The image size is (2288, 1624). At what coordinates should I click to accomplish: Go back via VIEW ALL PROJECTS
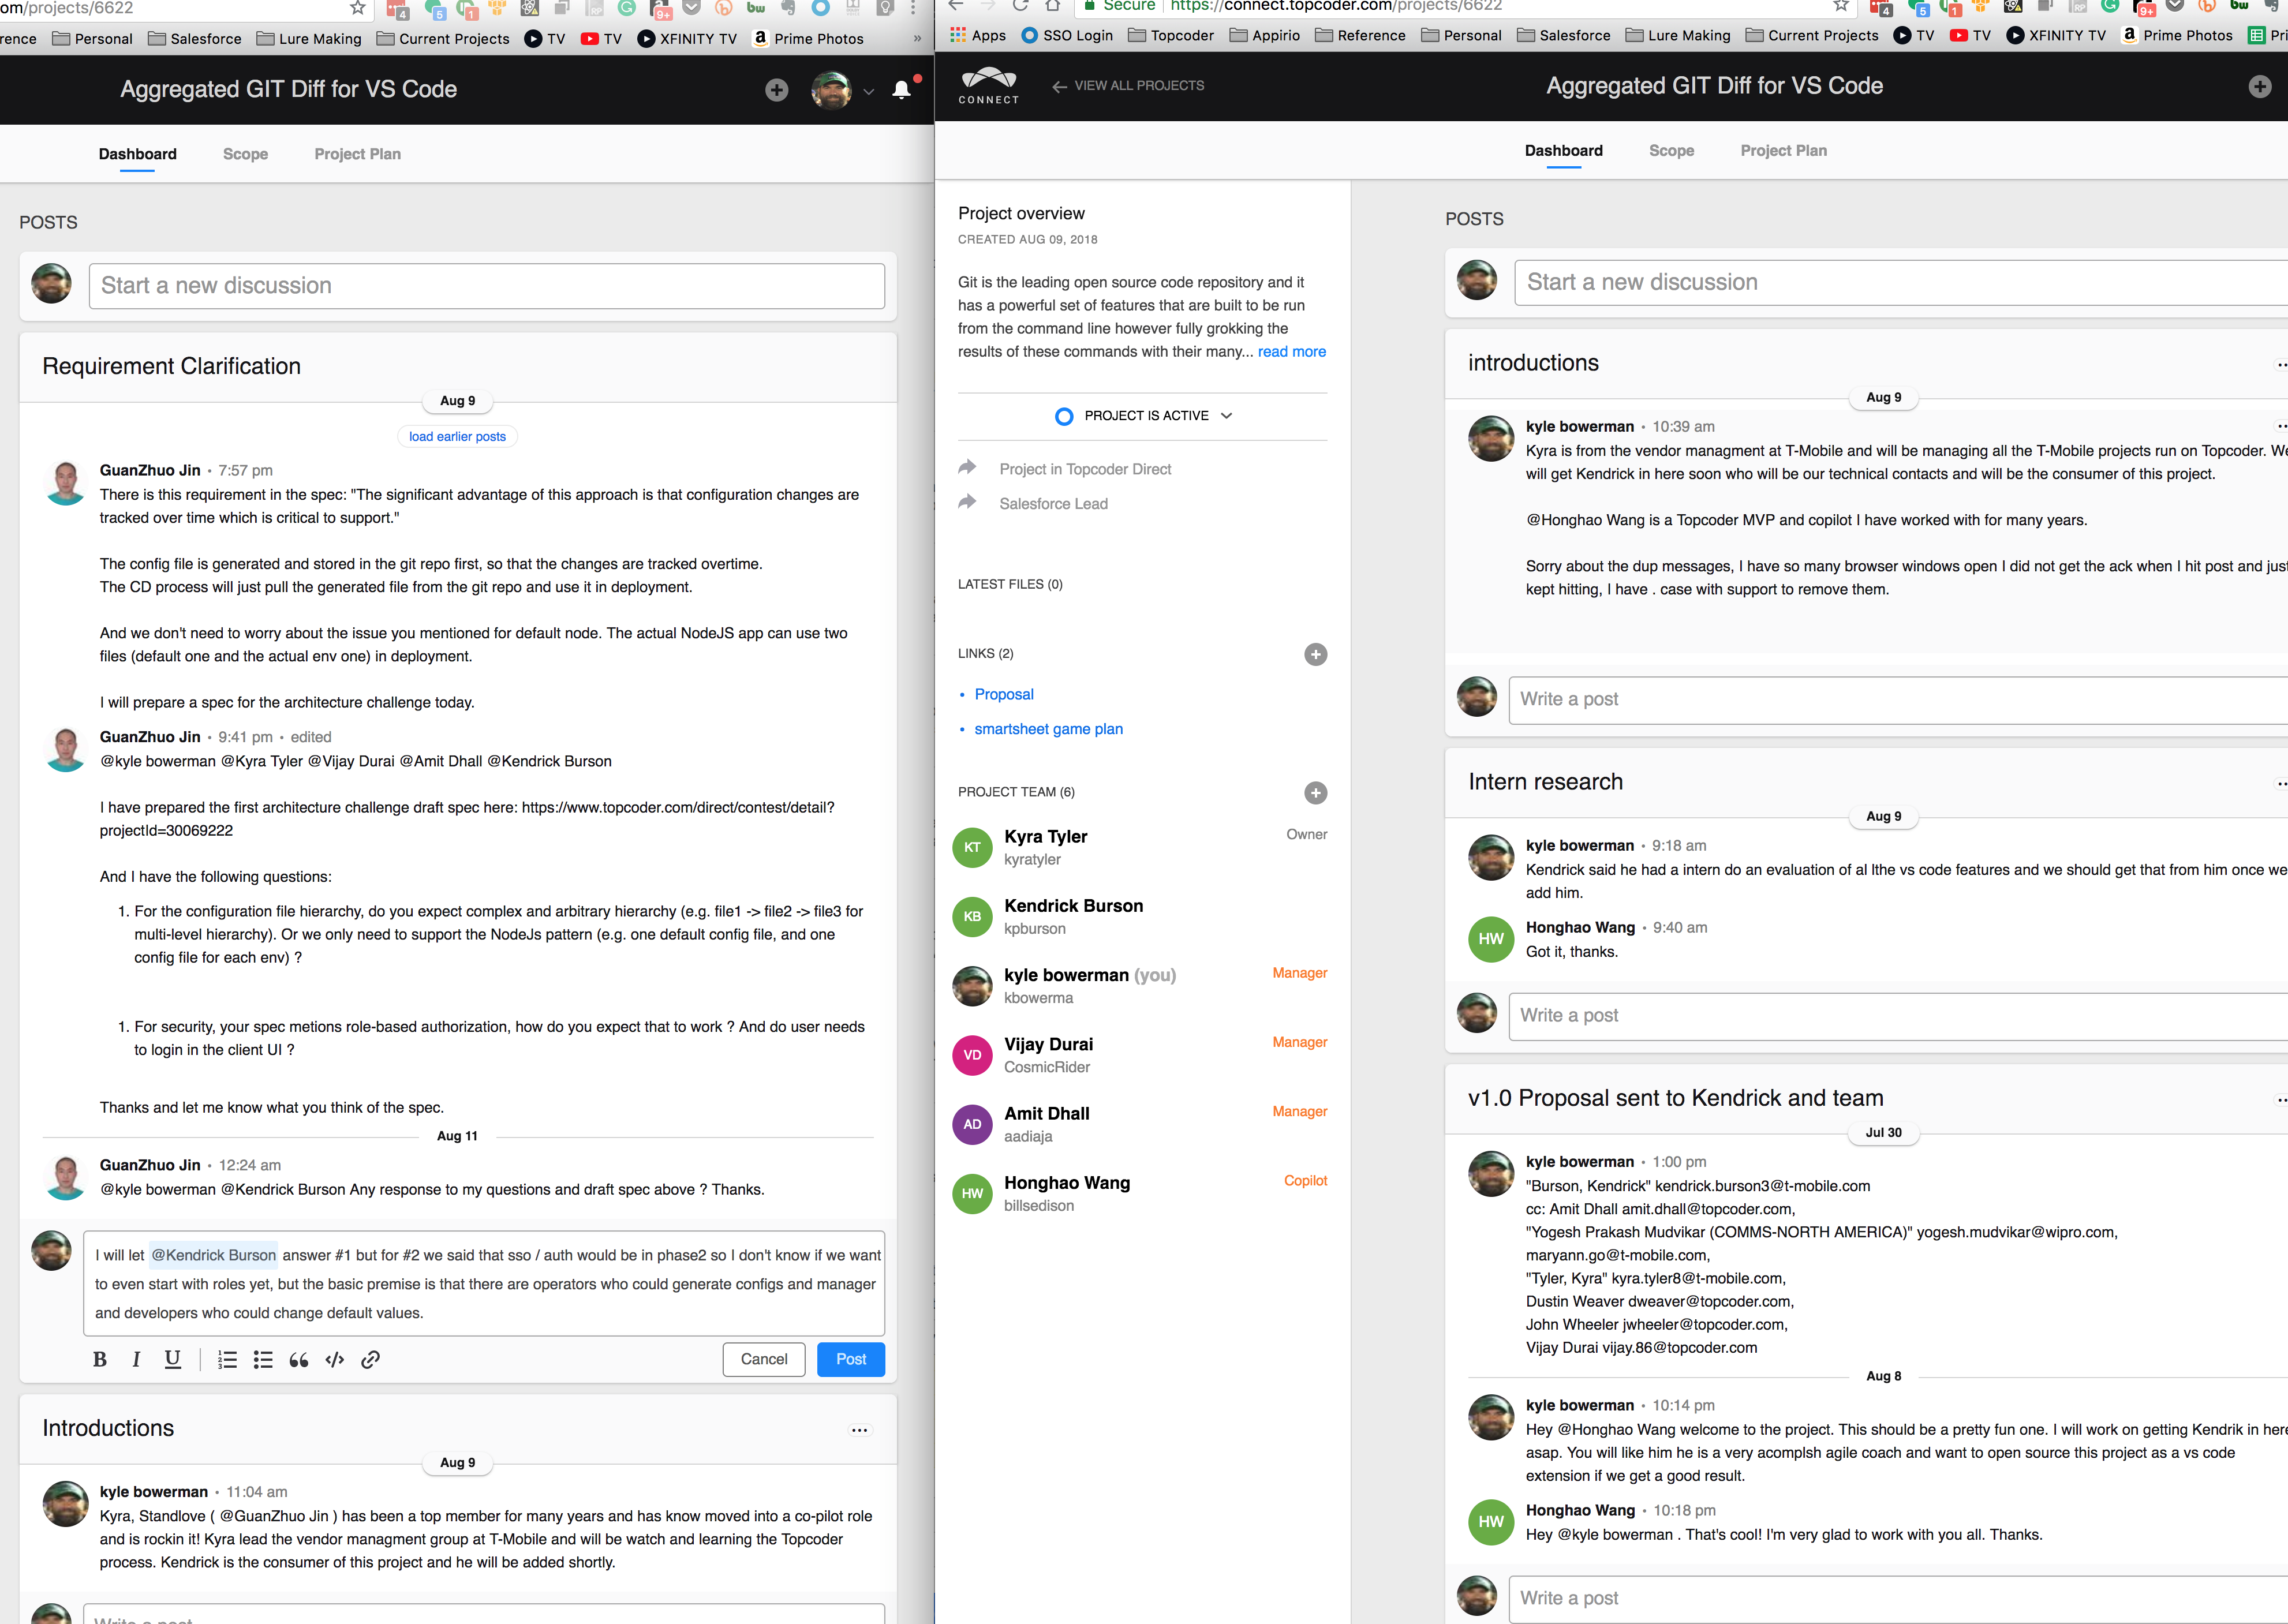point(1128,86)
